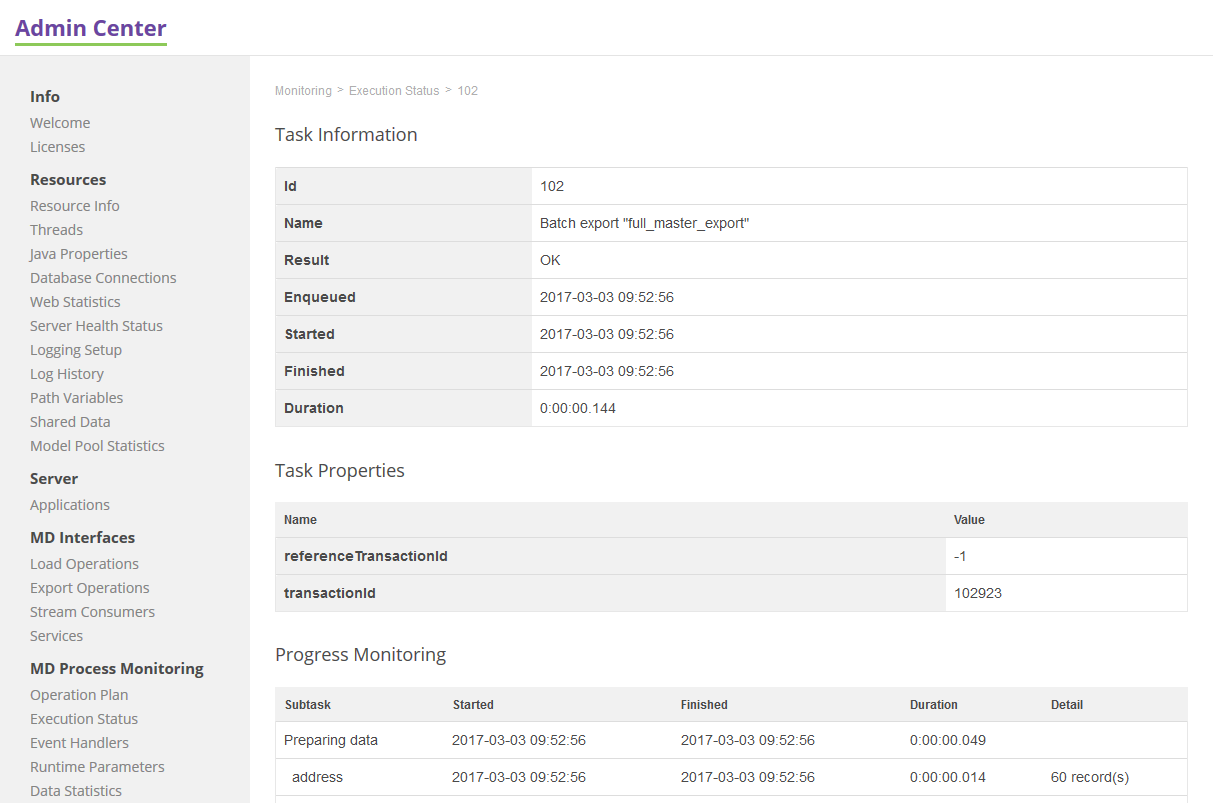Open Path Variables page
Viewport: 1214px width, 803px height.
point(76,398)
